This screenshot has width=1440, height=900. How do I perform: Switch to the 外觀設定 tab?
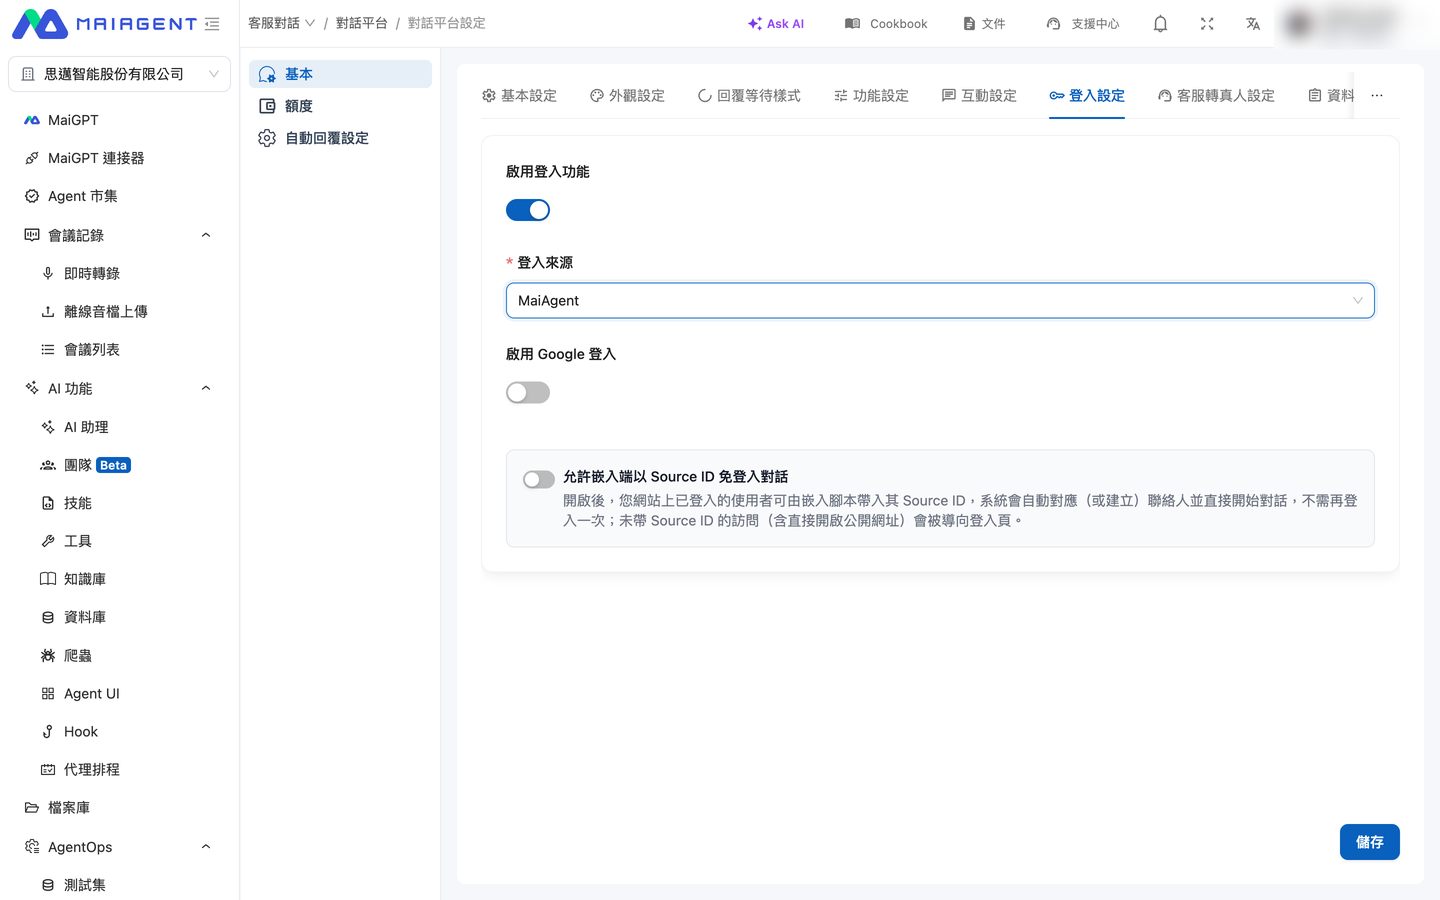[627, 96]
